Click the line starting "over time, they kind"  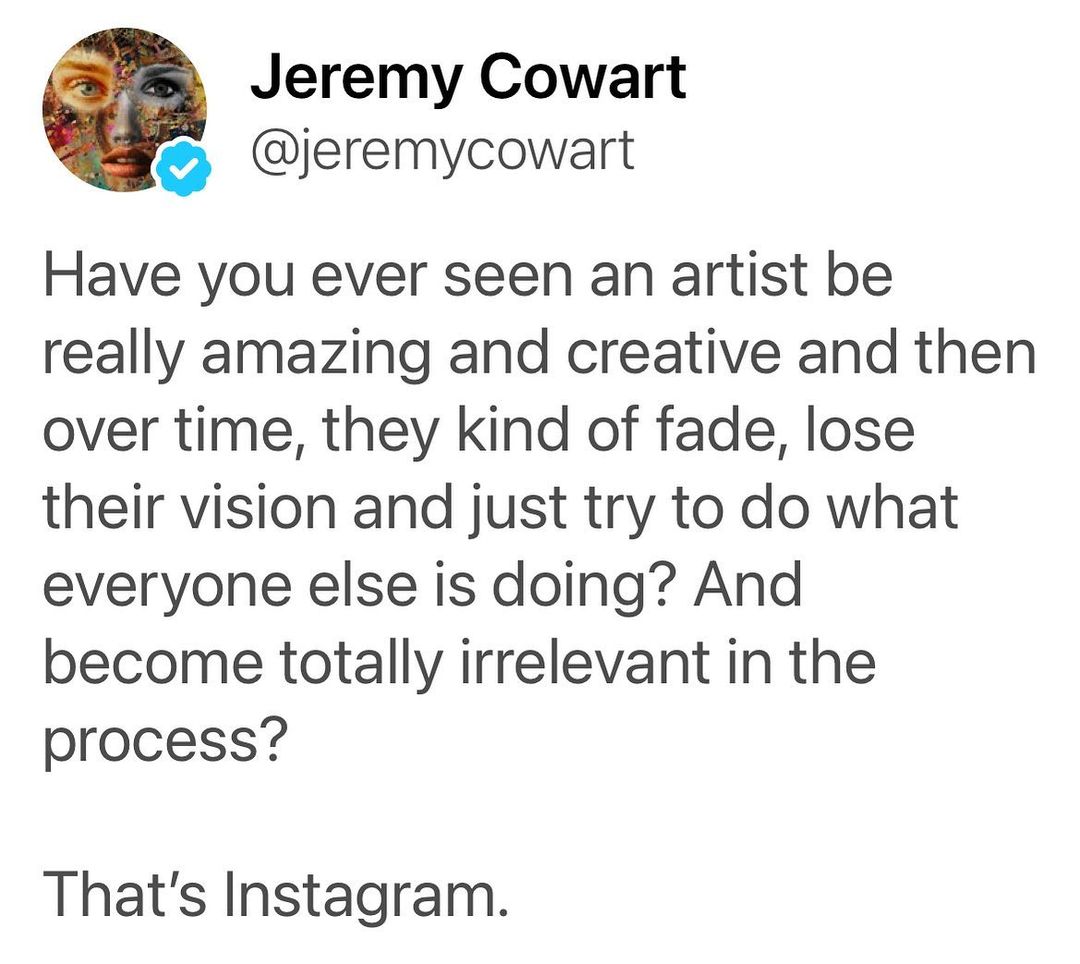click(x=478, y=431)
